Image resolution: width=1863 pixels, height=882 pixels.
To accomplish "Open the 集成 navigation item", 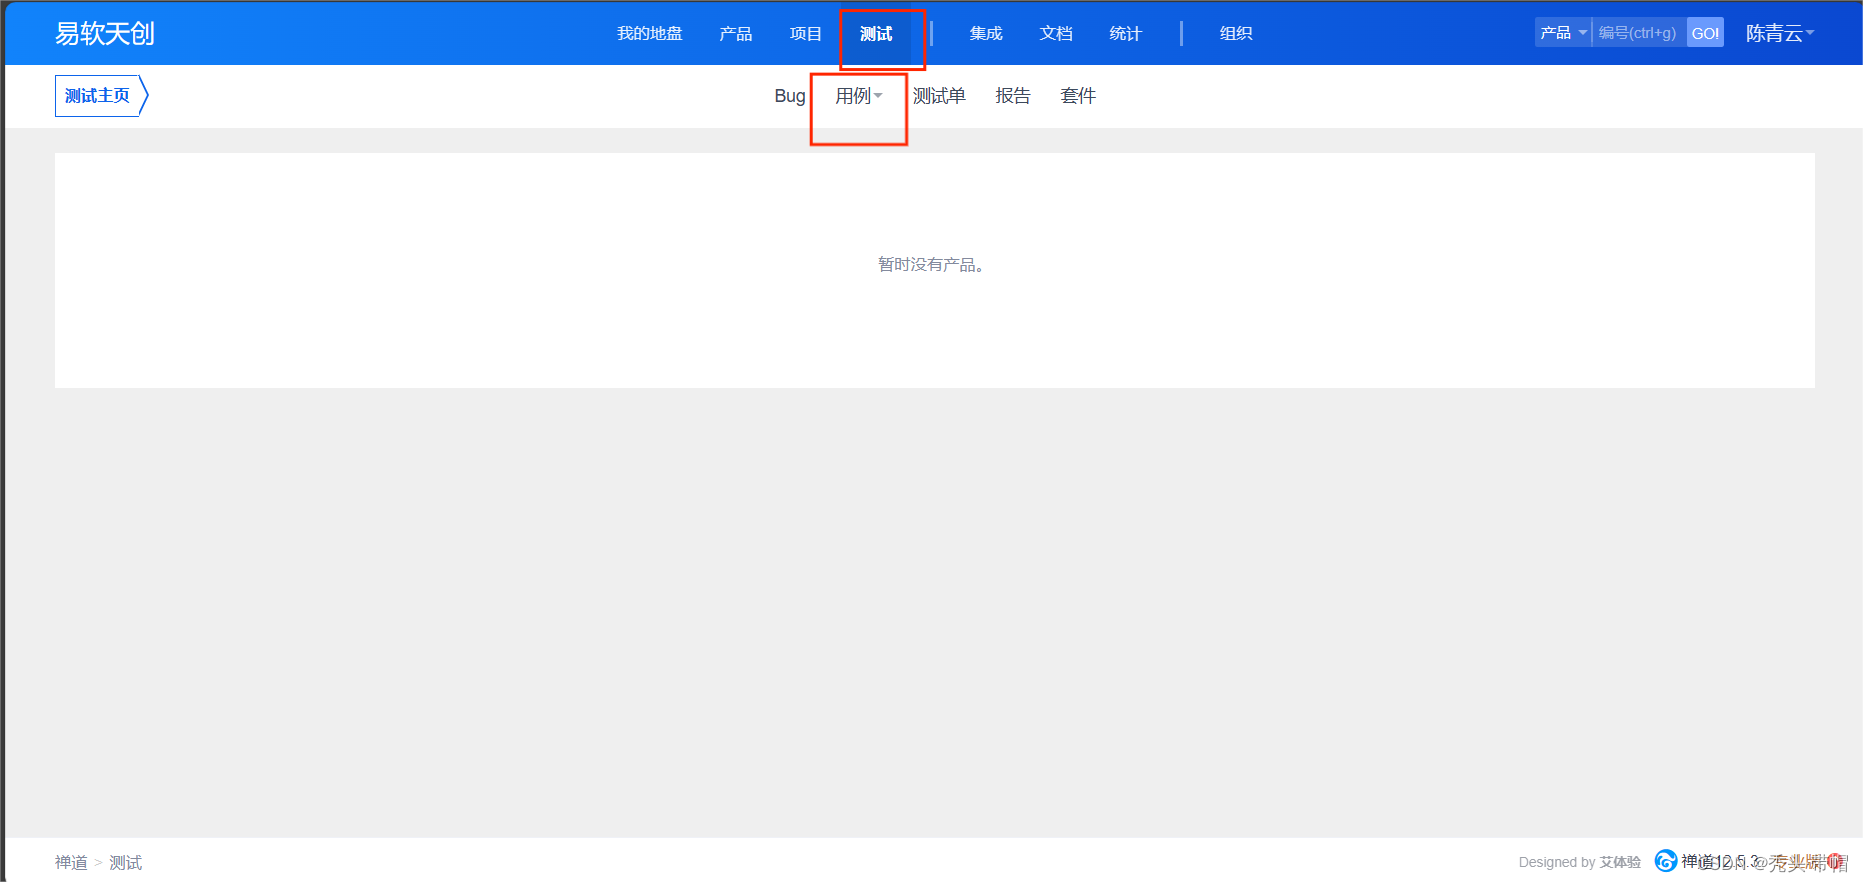I will pos(986,33).
